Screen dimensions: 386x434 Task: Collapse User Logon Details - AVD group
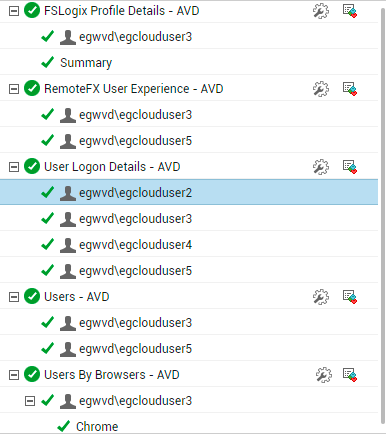coord(14,167)
